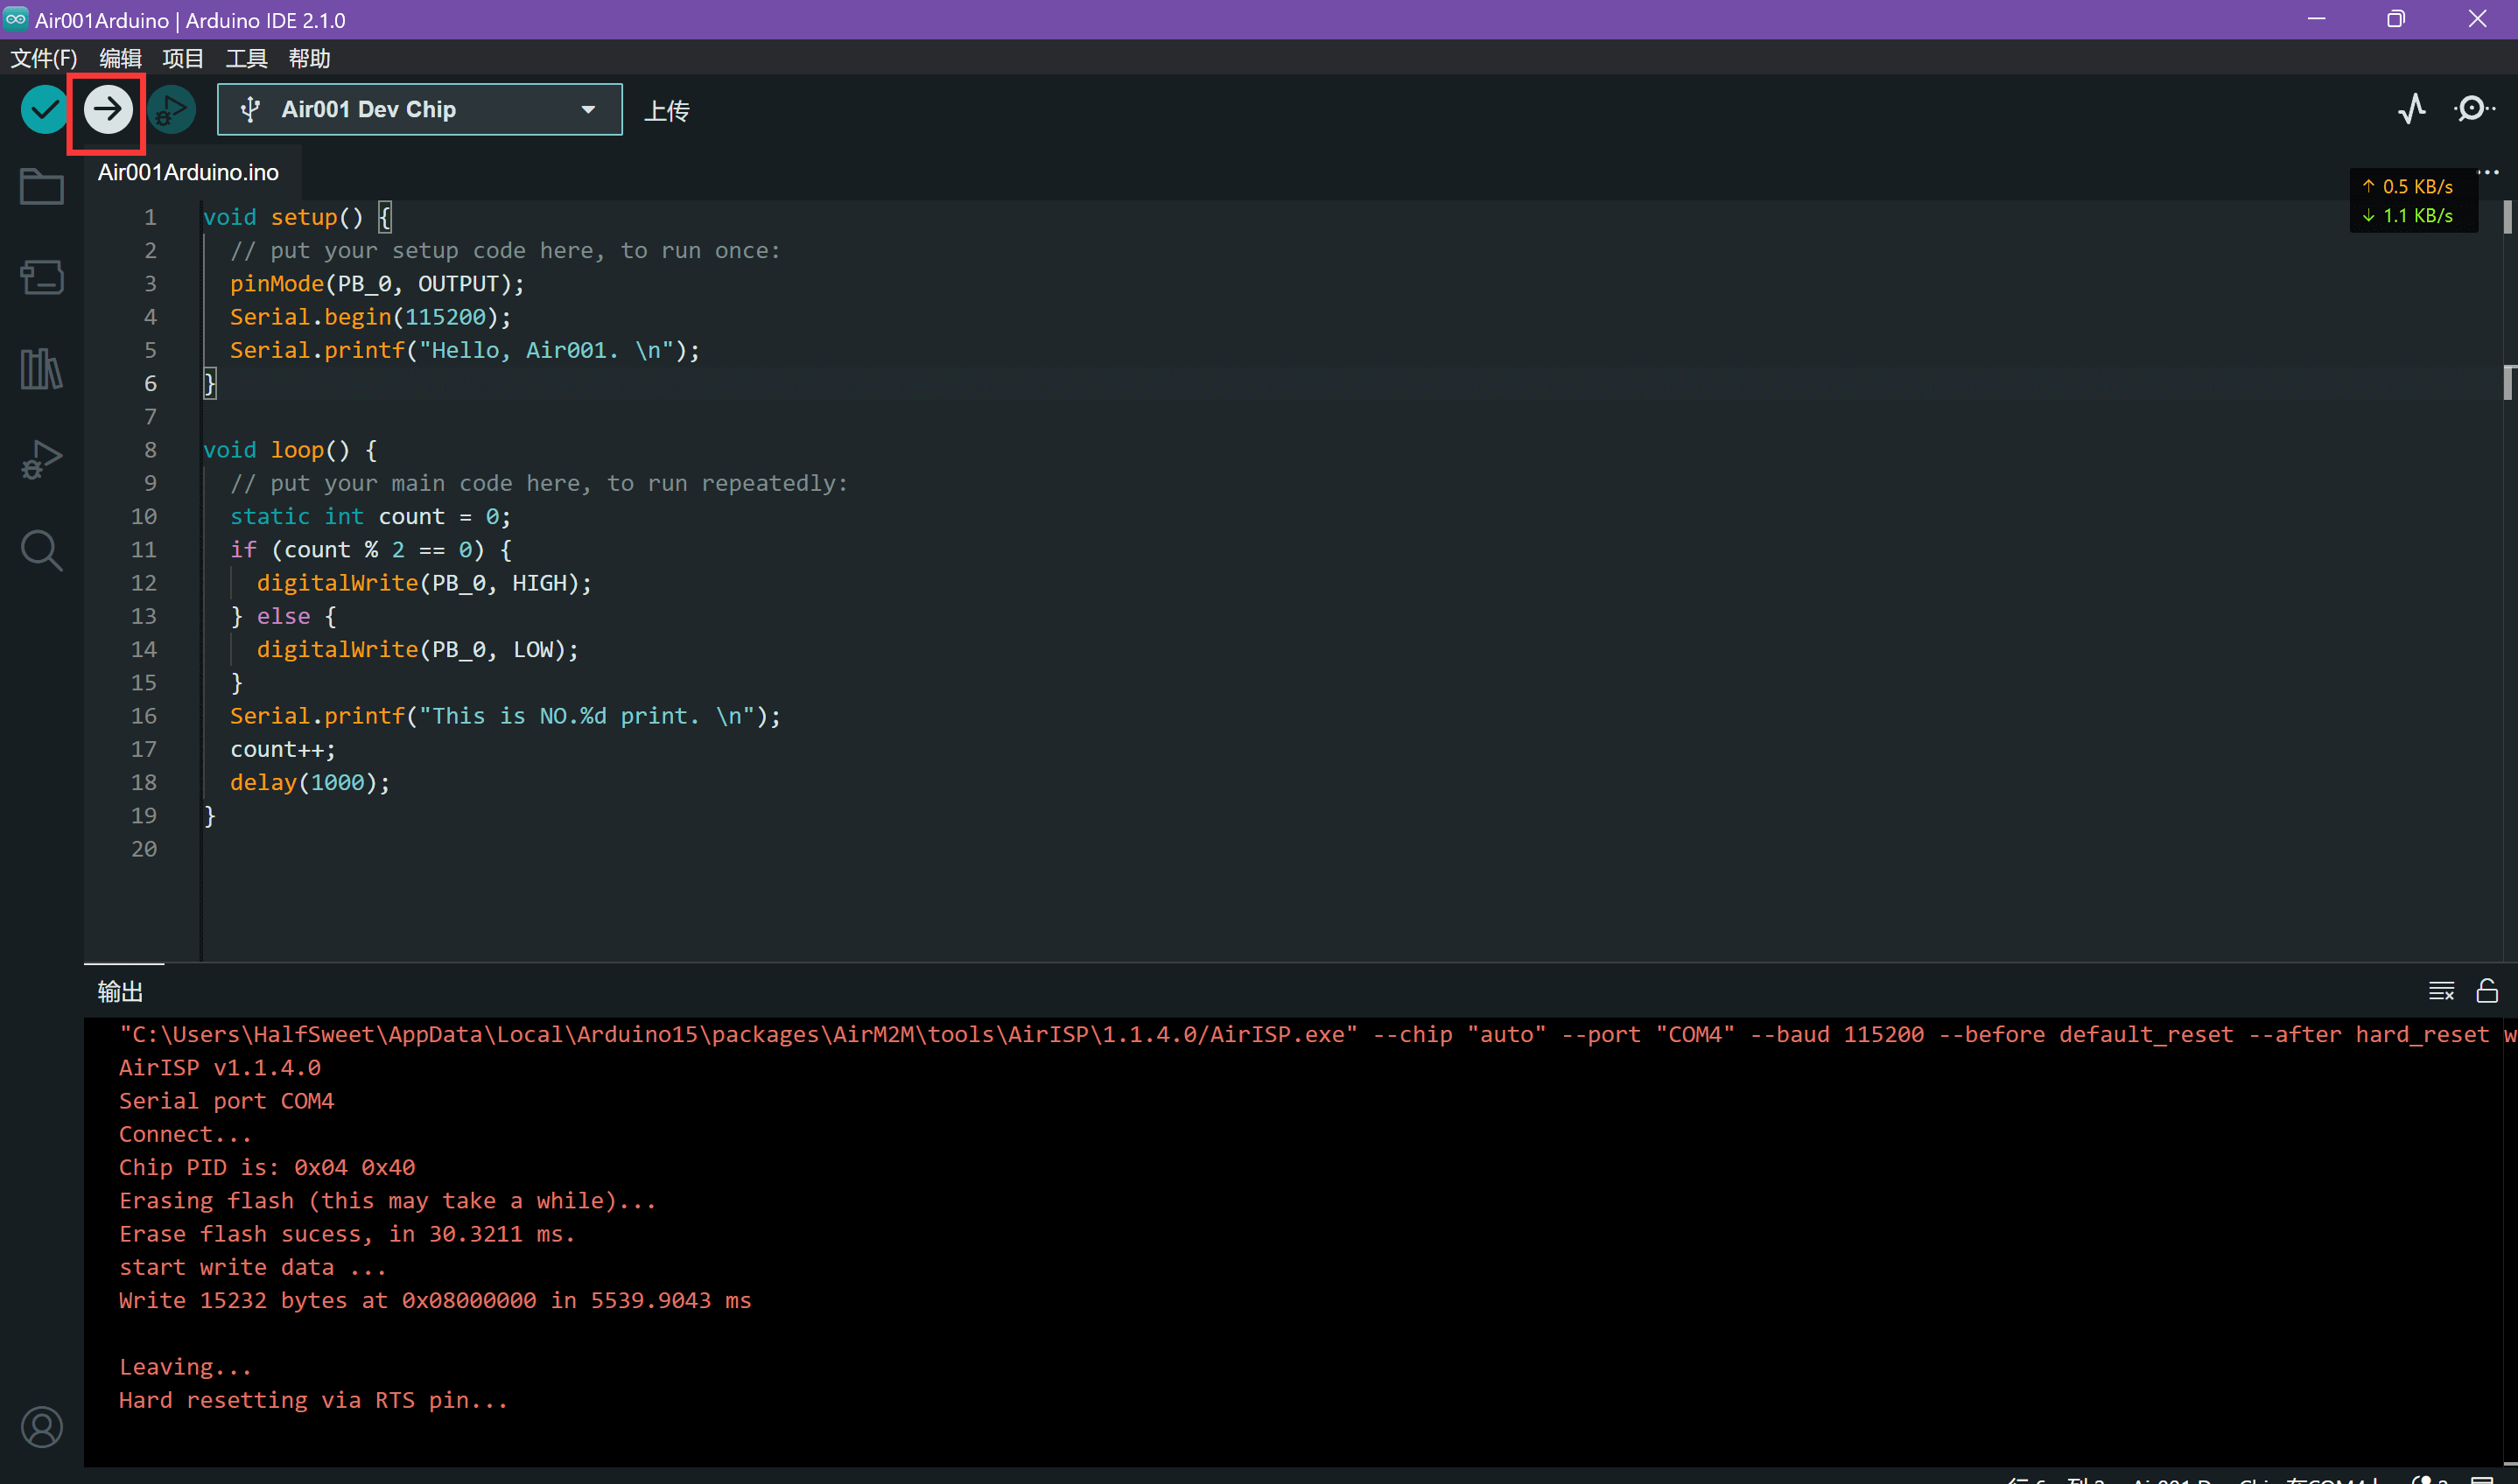Open Search panel in sidebar

[42, 550]
